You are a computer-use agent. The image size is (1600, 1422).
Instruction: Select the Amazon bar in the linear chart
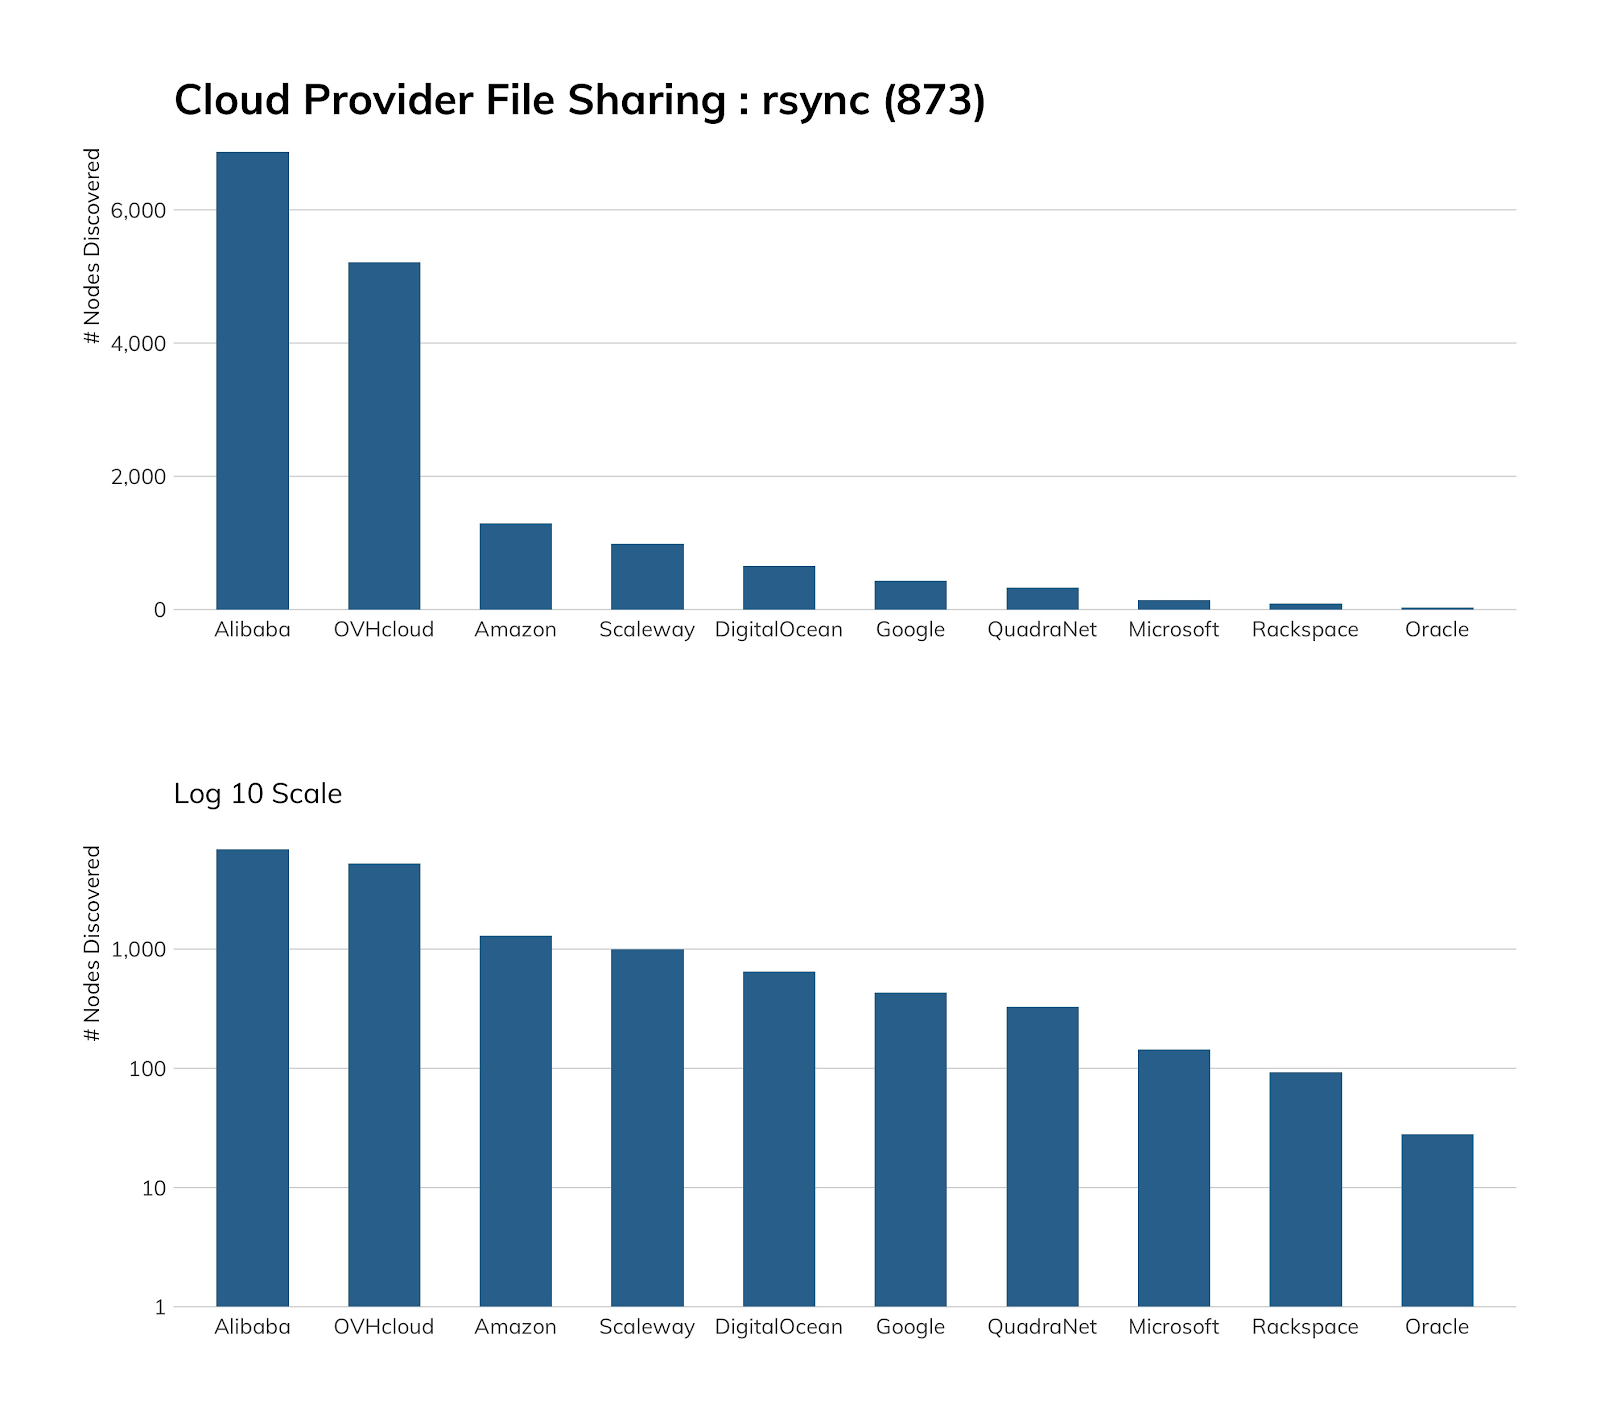point(516,565)
